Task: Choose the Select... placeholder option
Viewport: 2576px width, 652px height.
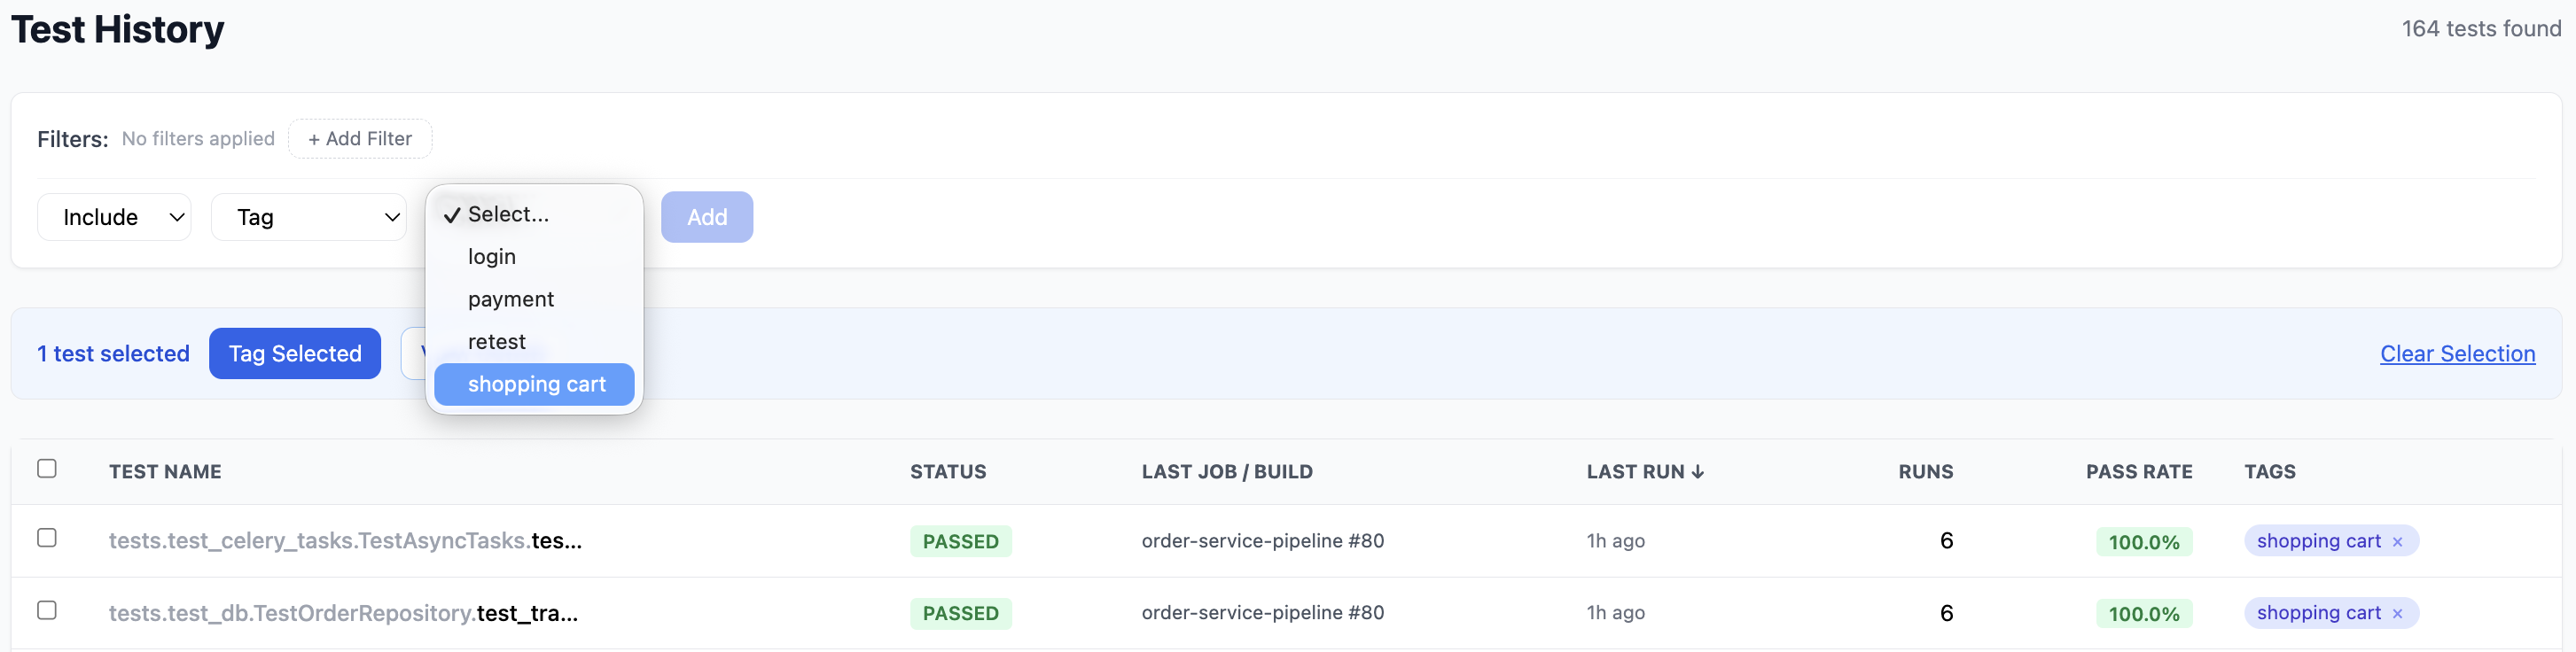Action: click(x=534, y=214)
